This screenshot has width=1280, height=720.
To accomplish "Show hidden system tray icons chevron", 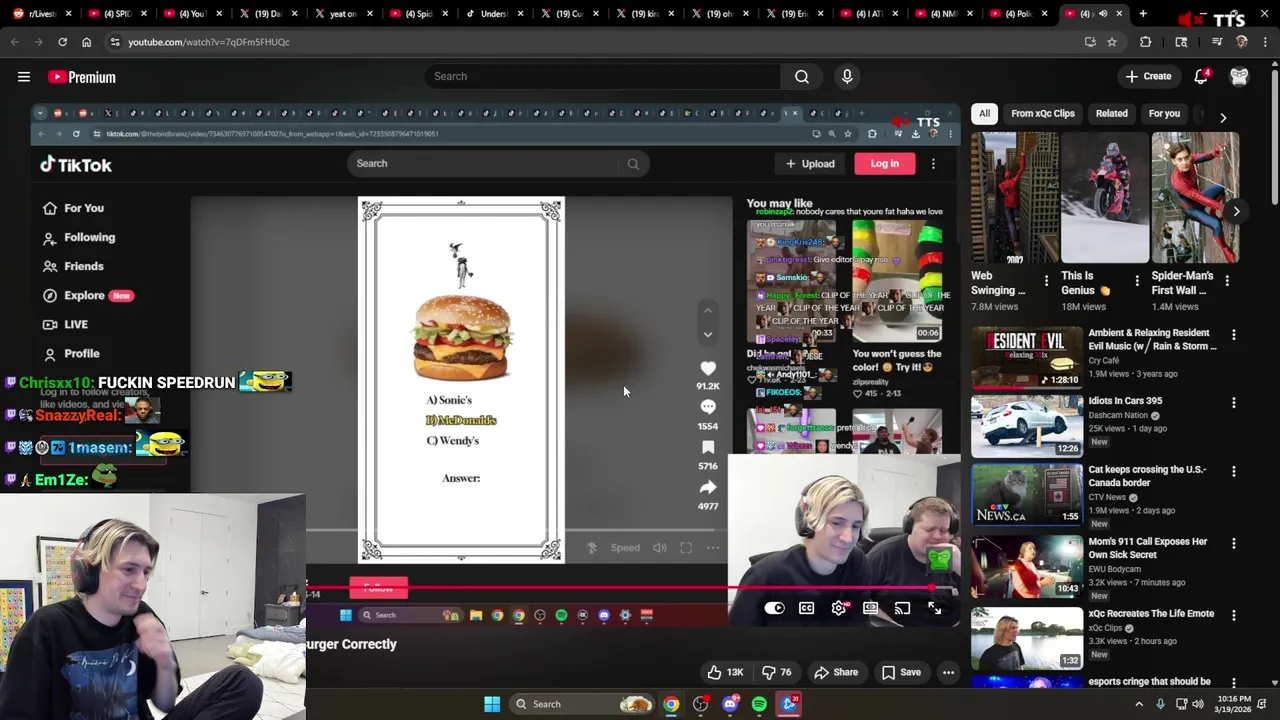I will (x=1138, y=704).
